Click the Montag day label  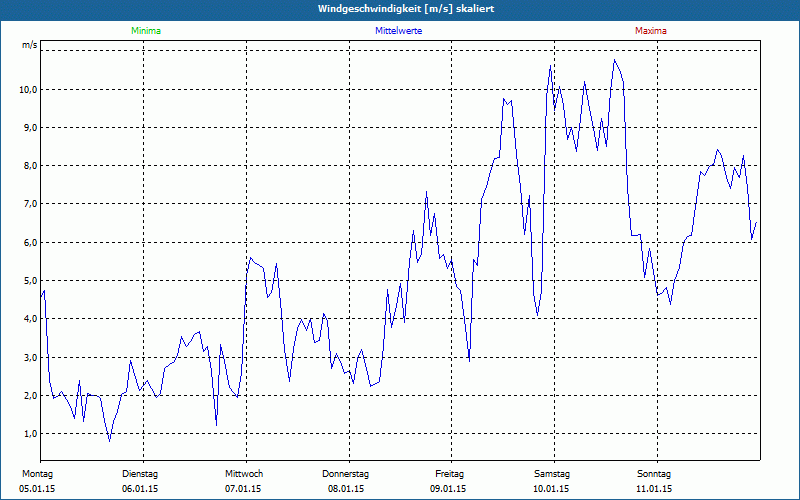point(37,474)
